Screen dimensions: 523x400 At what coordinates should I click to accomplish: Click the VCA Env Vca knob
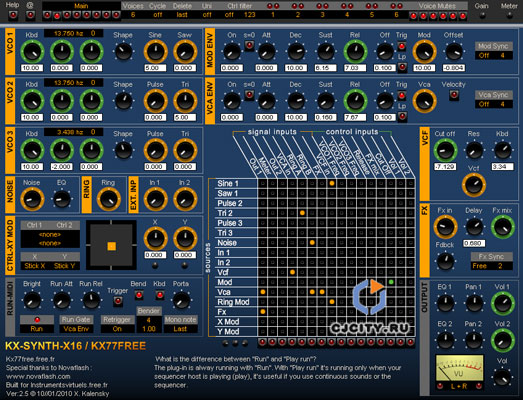coord(424,101)
